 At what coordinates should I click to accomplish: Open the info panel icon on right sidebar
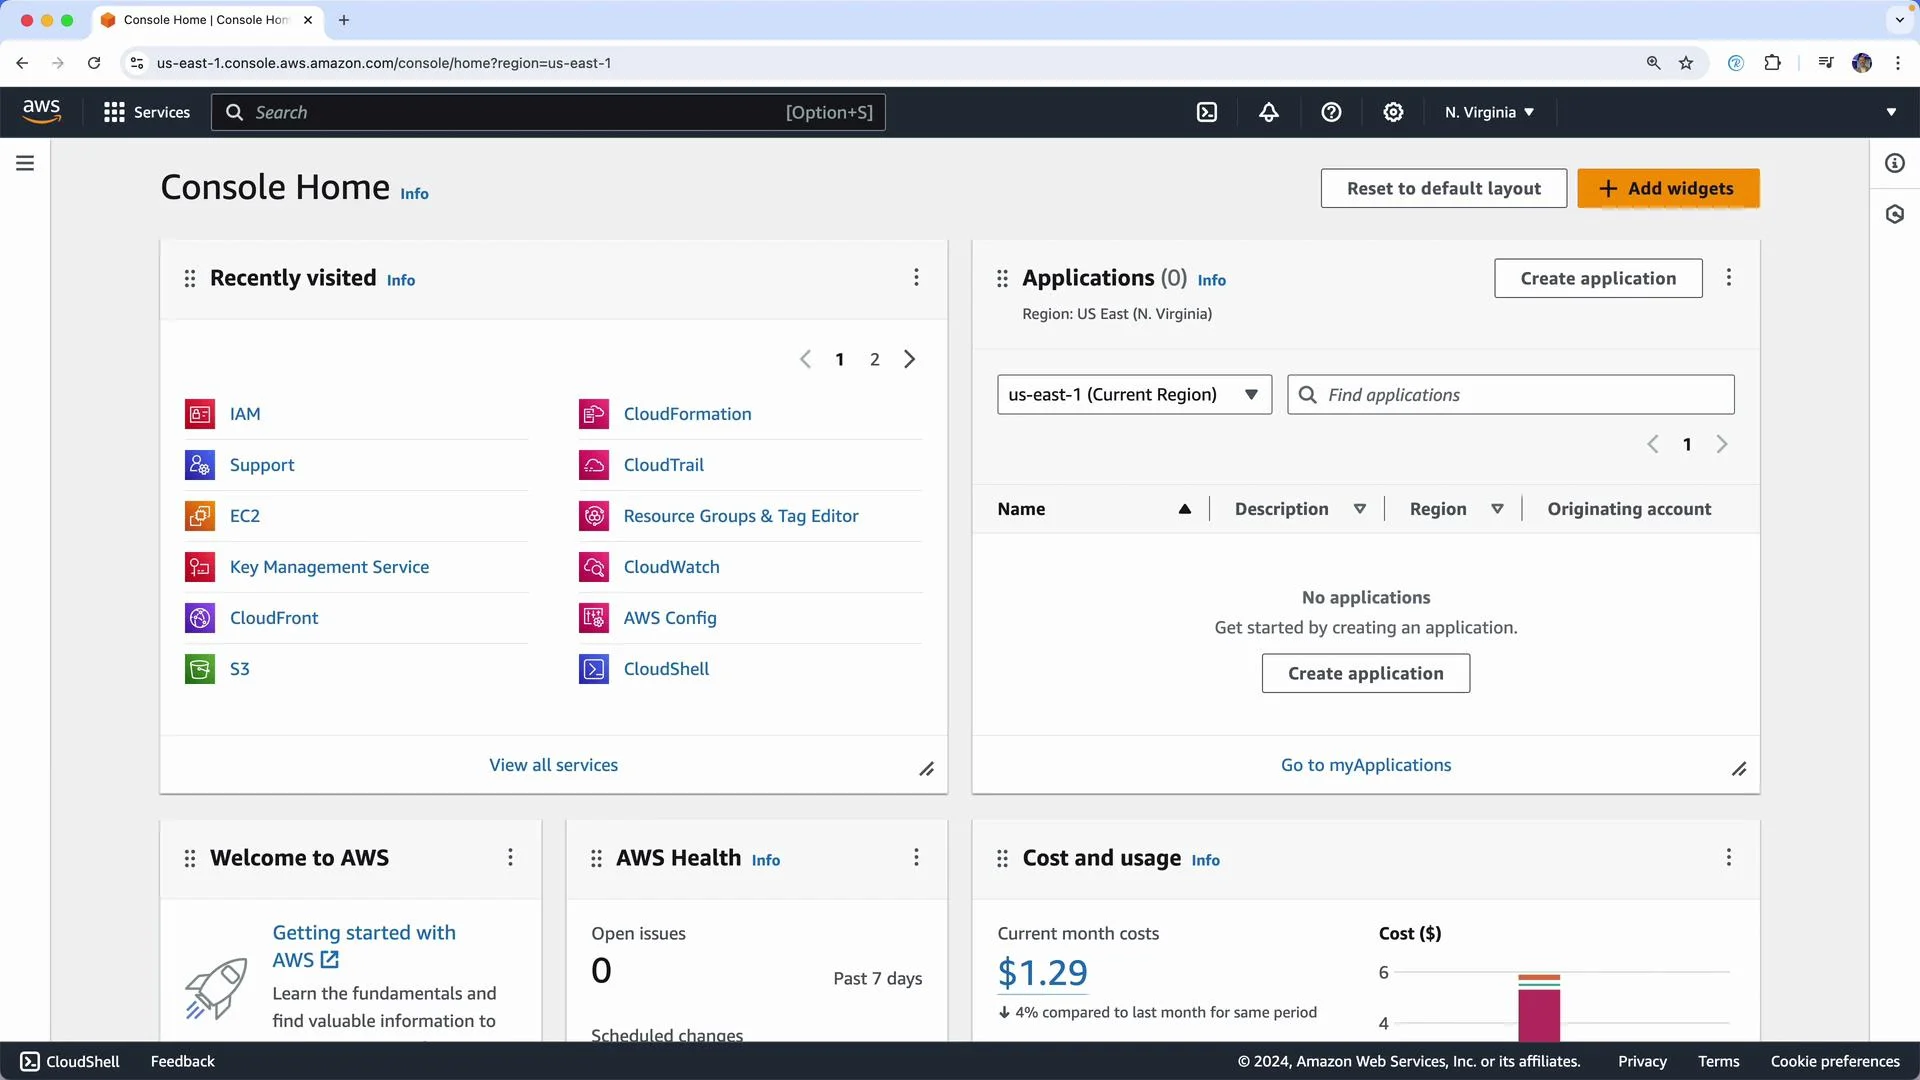coord(1895,163)
